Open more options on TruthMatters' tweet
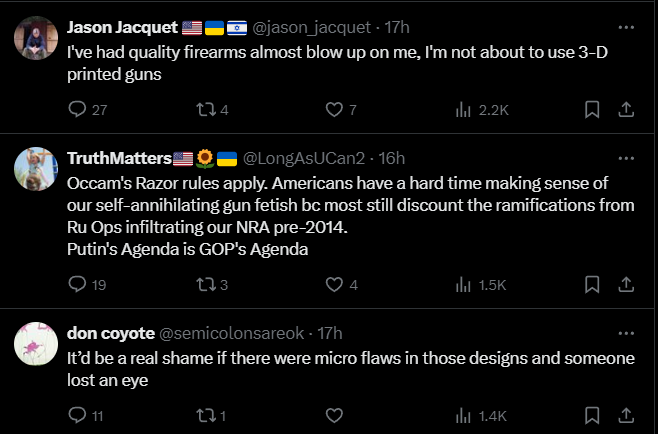This screenshot has height=434, width=658. pyautogui.click(x=626, y=158)
